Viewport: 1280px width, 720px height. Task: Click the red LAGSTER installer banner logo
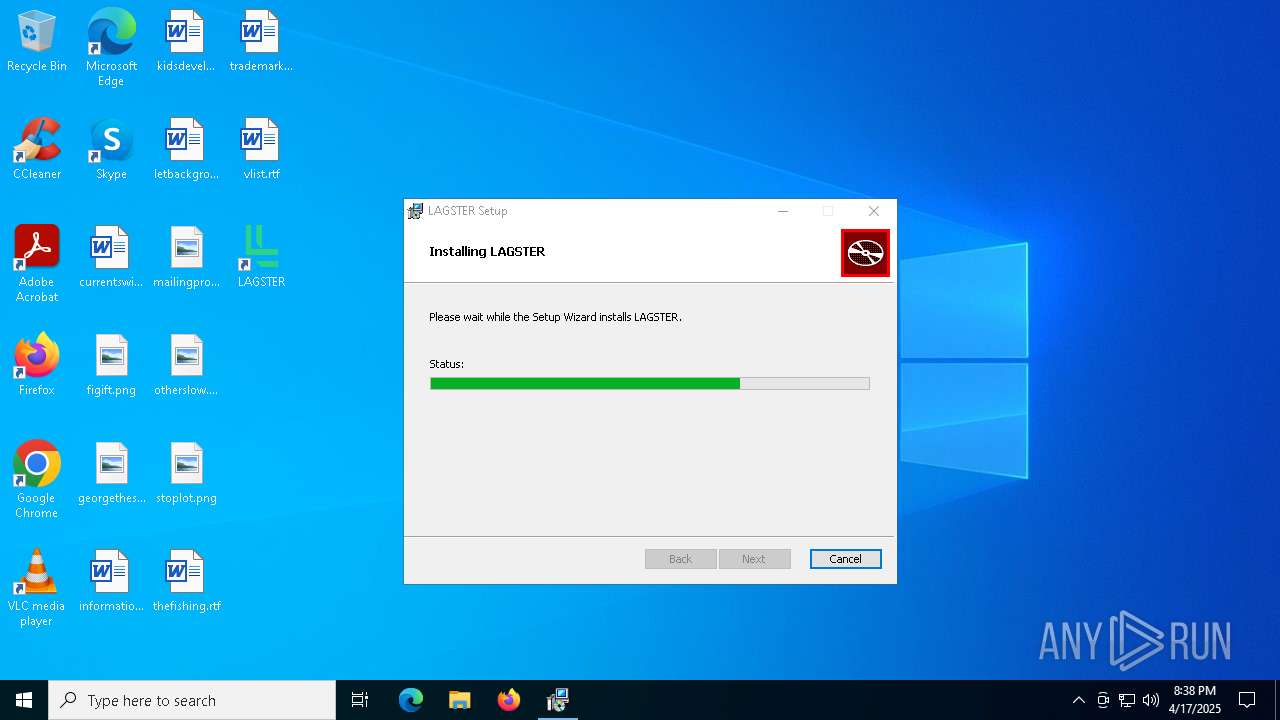[865, 253]
